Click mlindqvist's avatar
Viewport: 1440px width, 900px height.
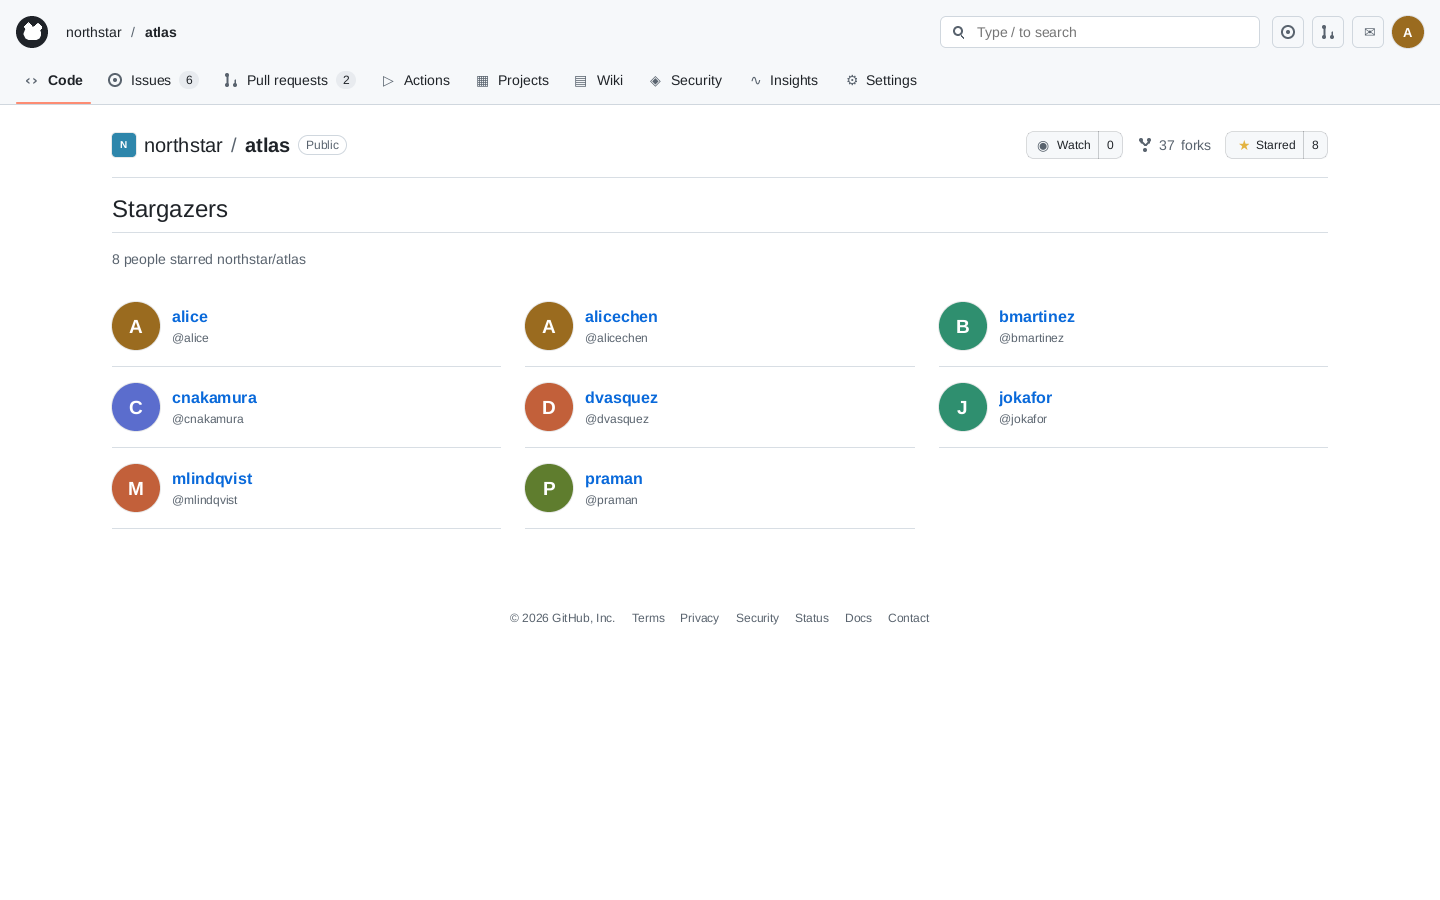[136, 488]
